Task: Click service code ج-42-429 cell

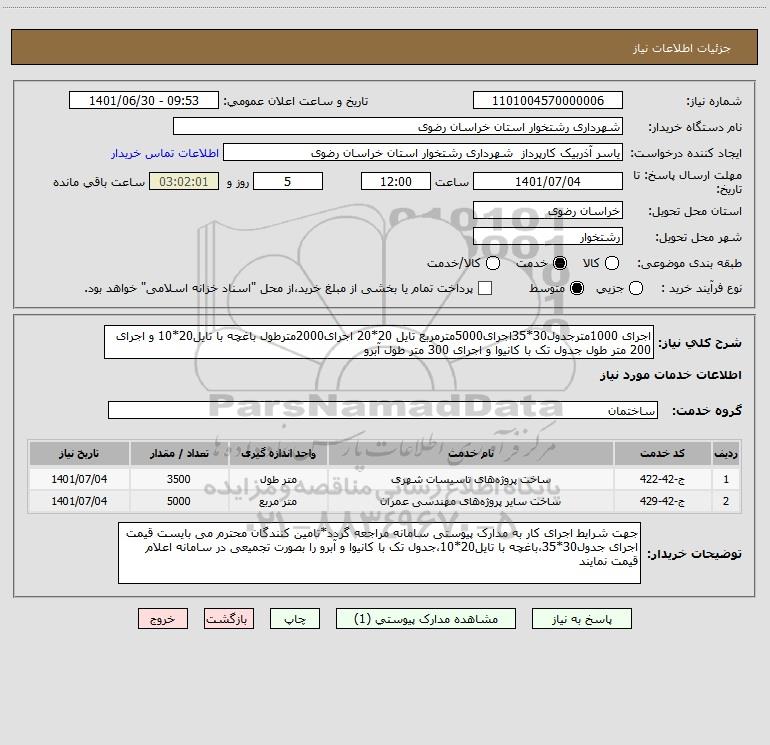Action: click(x=662, y=501)
